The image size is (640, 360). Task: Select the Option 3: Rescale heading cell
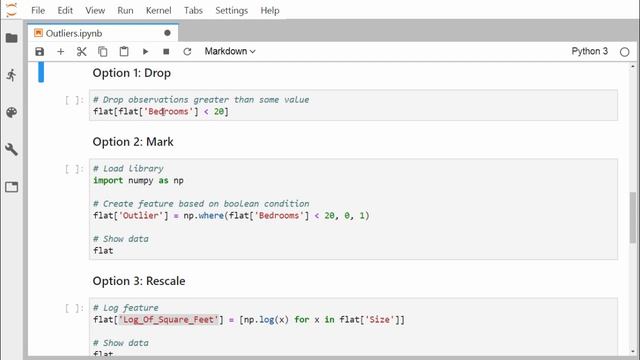139,281
